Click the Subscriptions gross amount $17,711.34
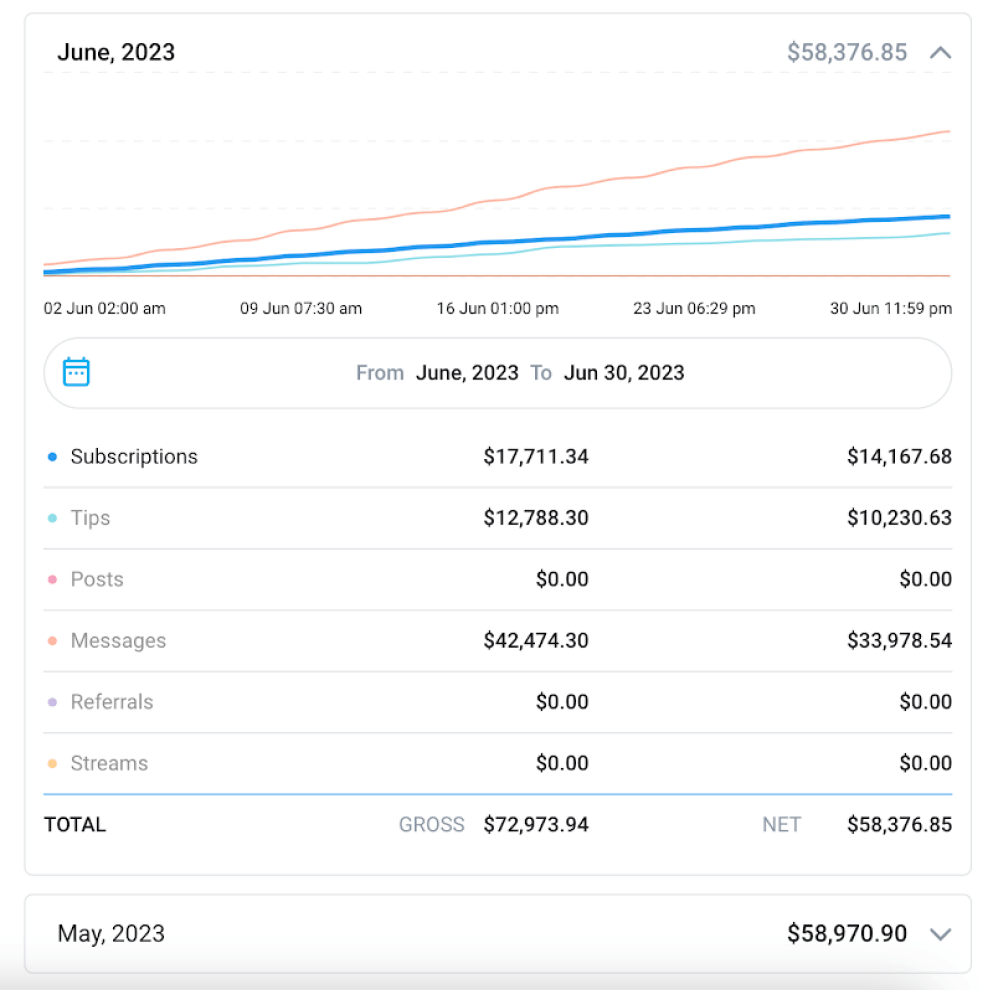The image size is (993, 990). click(536, 457)
